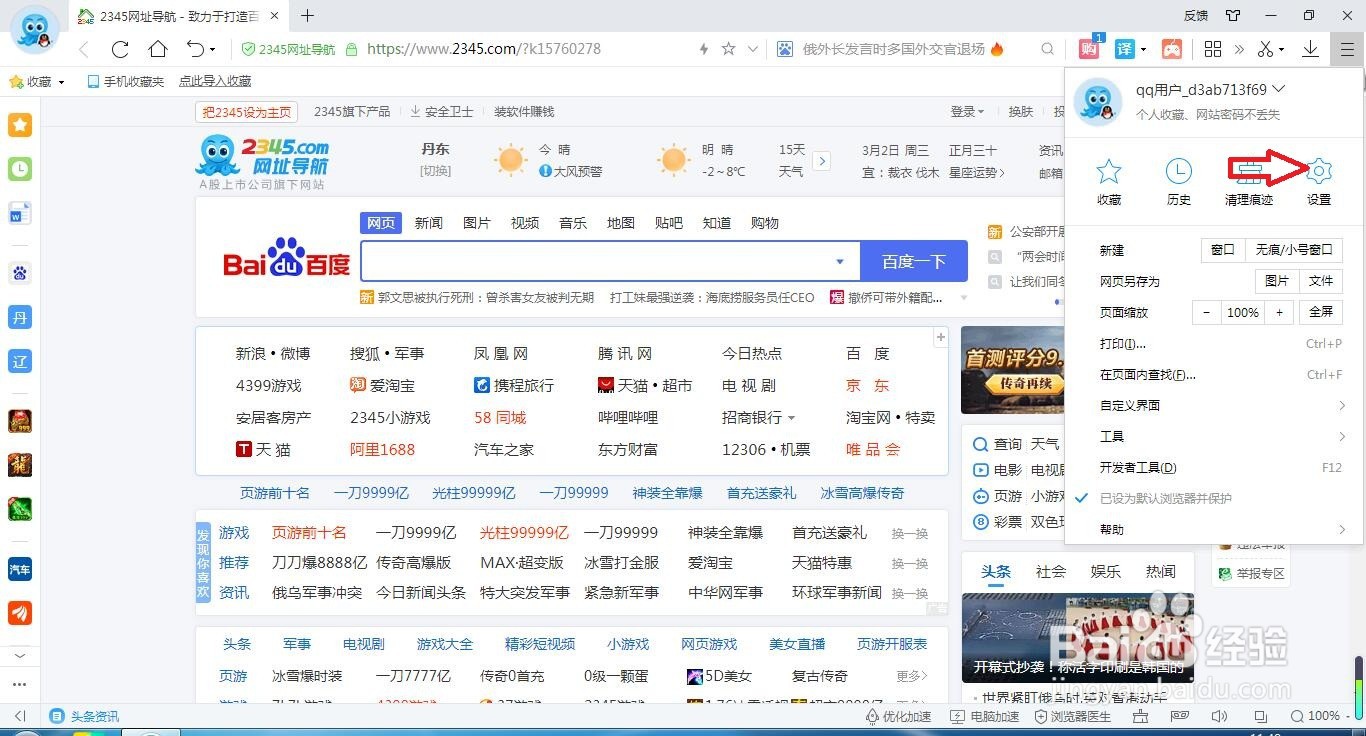
Task: Click the 把2345设为主页 link
Action: [x=246, y=111]
